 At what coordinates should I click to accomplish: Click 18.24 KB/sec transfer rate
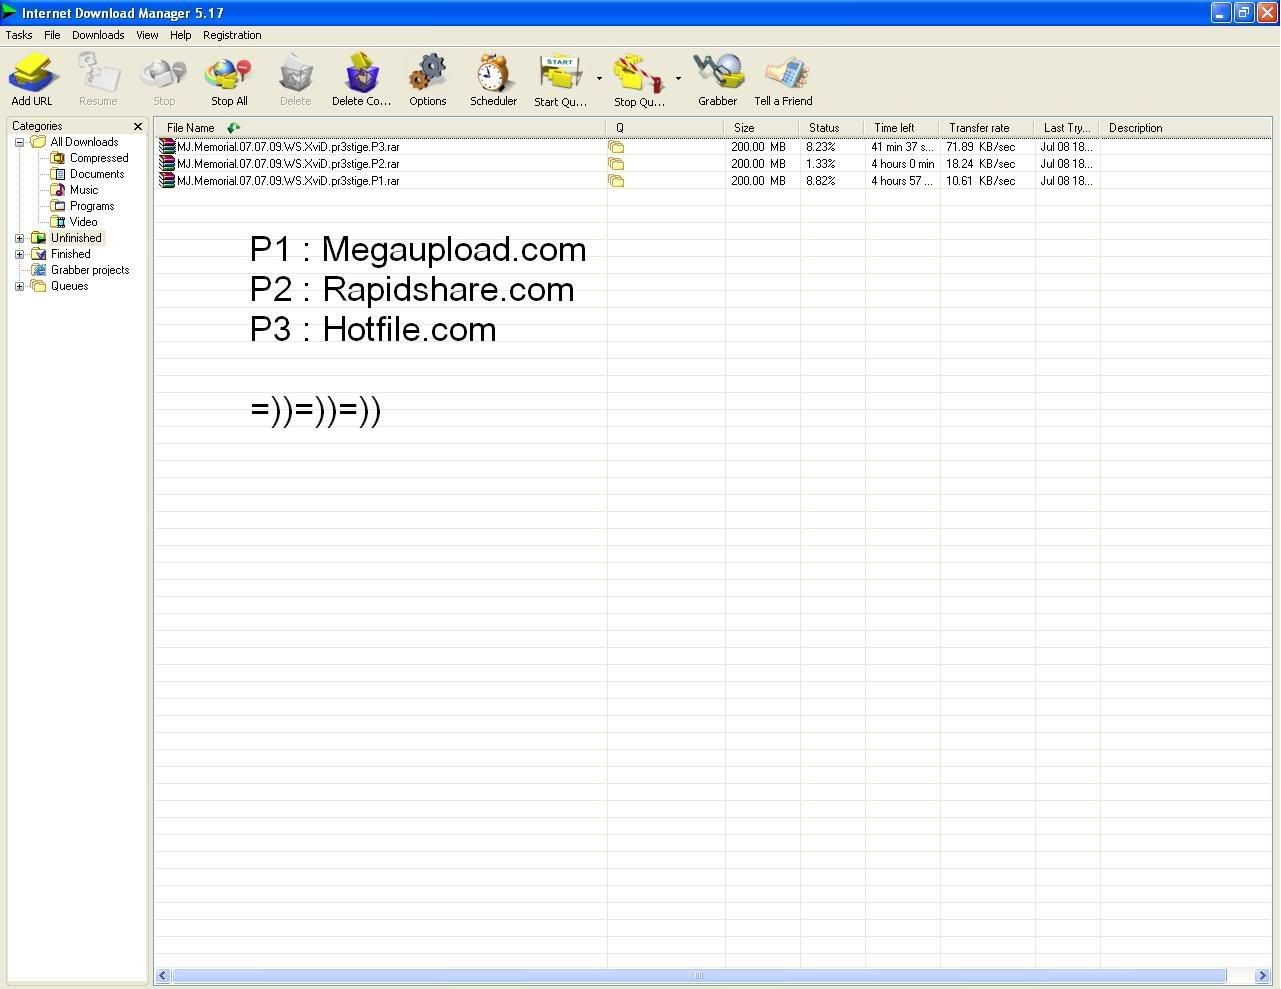point(981,164)
